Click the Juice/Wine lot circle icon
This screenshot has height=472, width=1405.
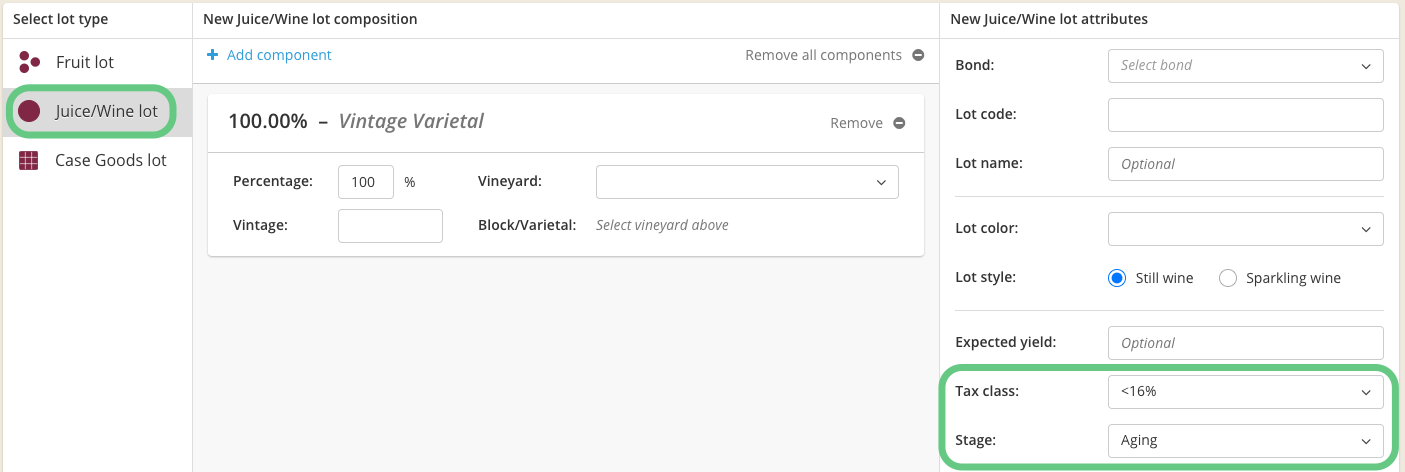pyautogui.click(x=29, y=111)
